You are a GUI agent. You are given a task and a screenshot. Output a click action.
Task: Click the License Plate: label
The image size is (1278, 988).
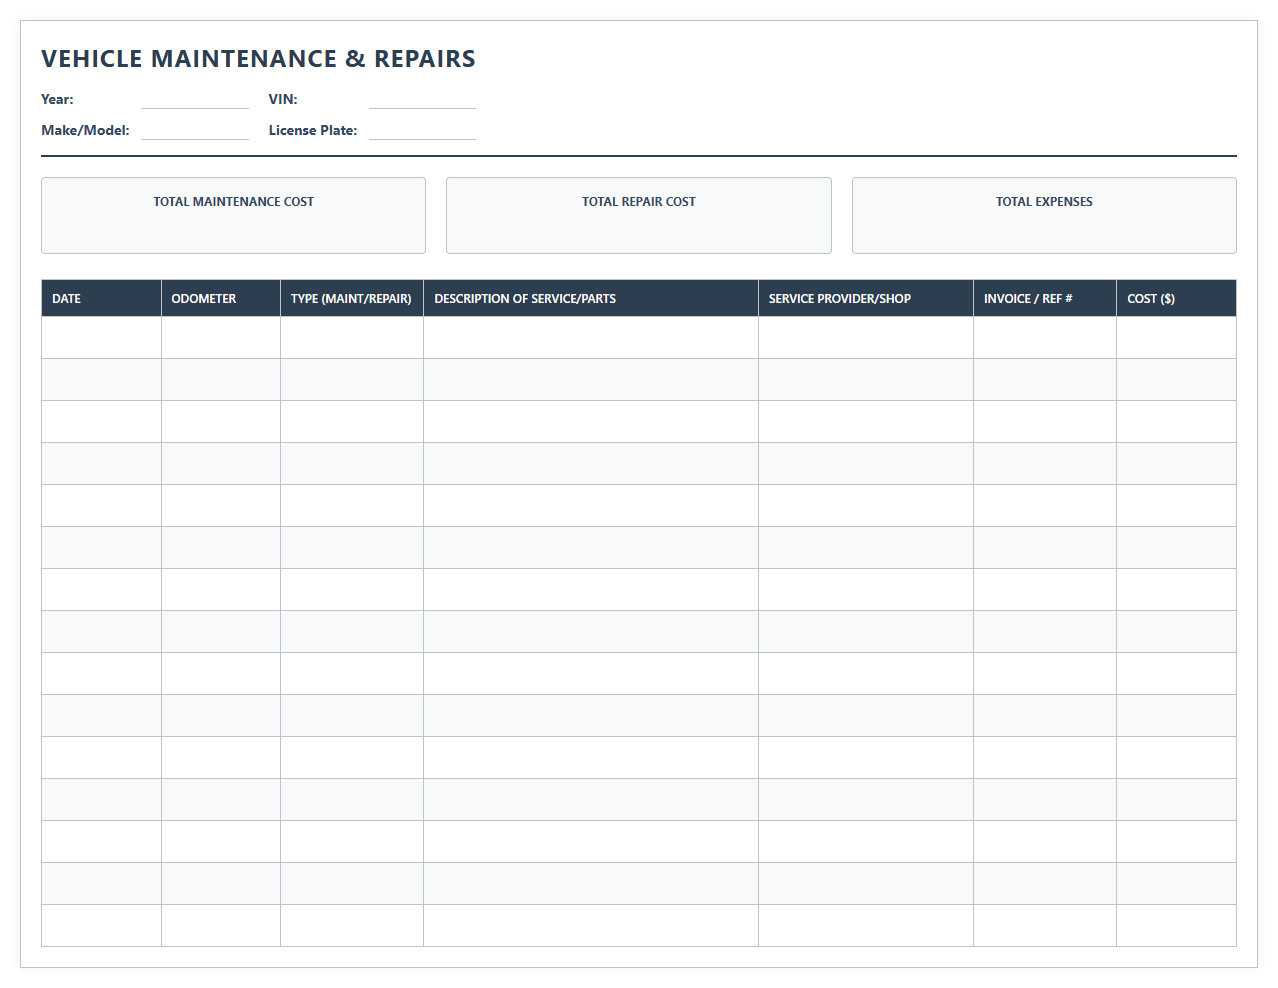(x=313, y=130)
